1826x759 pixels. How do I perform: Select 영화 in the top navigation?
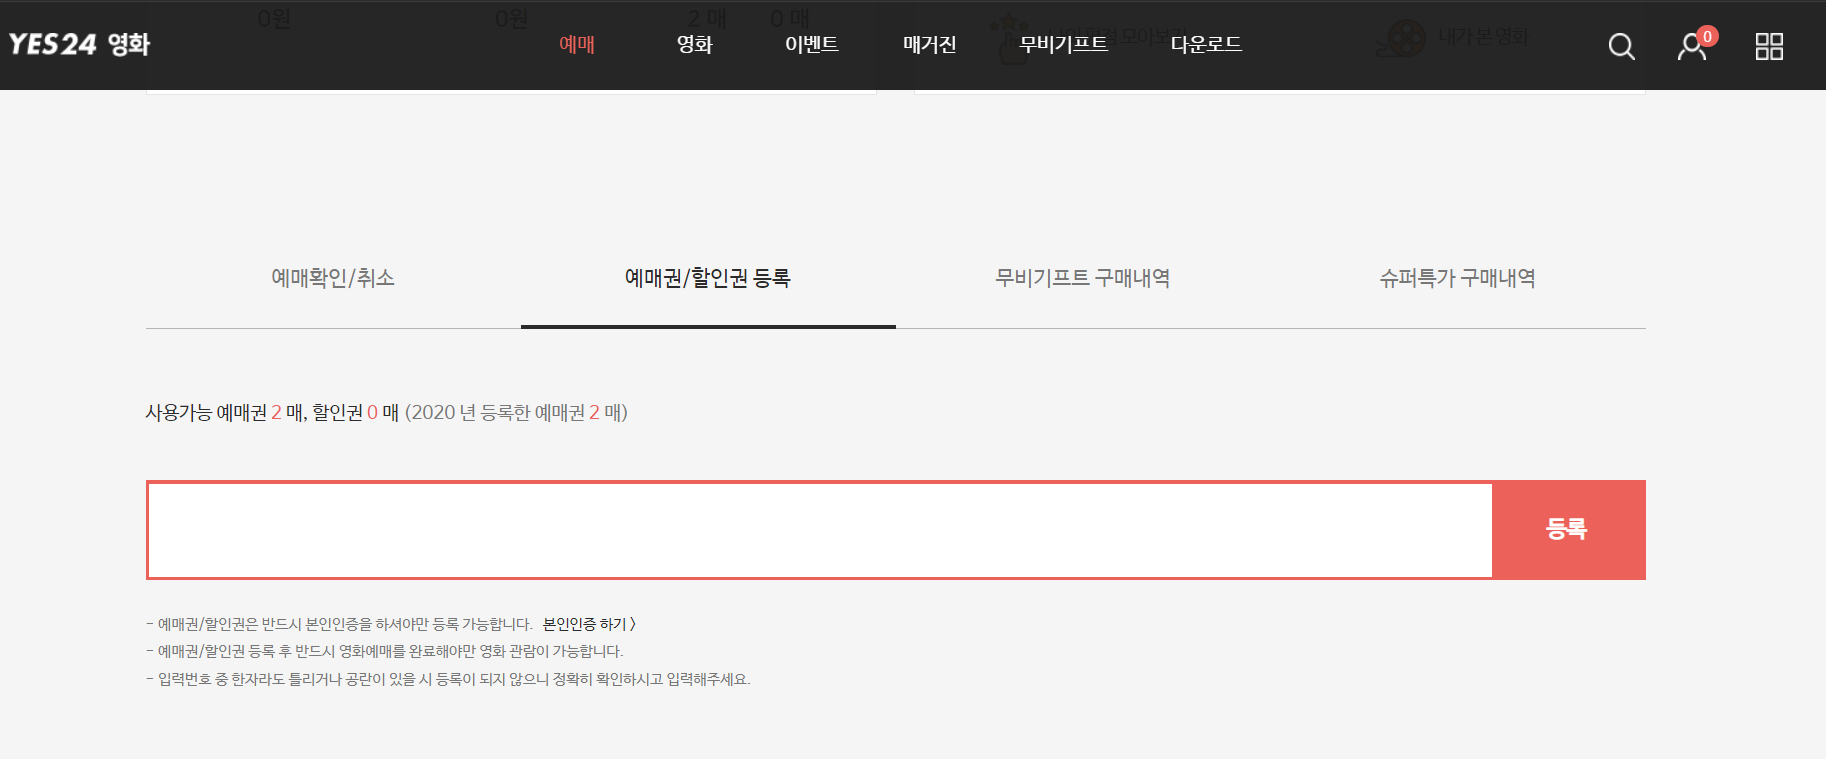click(x=694, y=44)
